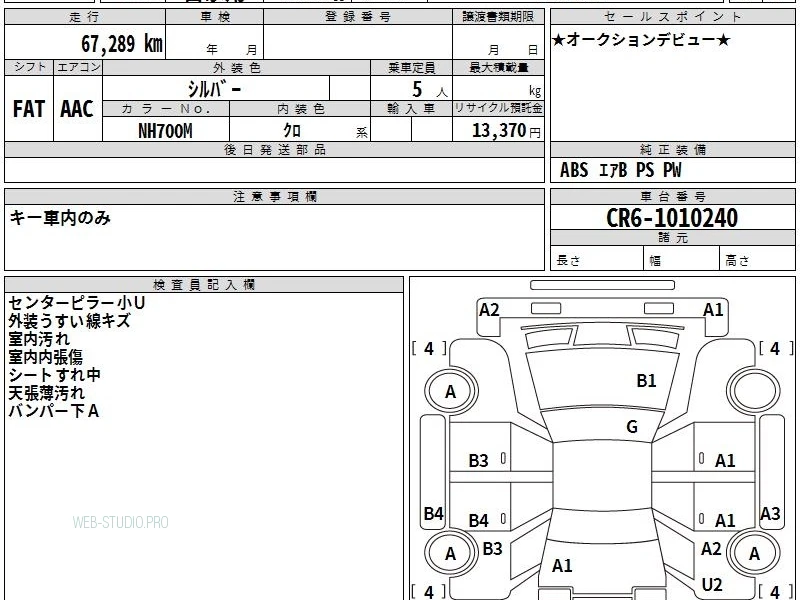Select the equipment text ABS エアB PS PW
Image resolution: width=800 pixels, height=600 pixels.
tap(620, 170)
